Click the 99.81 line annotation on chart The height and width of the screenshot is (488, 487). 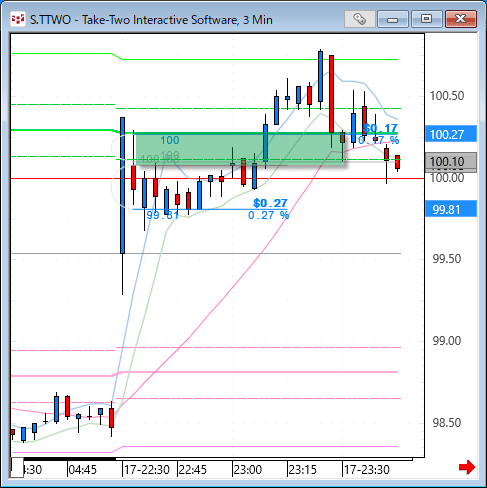[163, 215]
